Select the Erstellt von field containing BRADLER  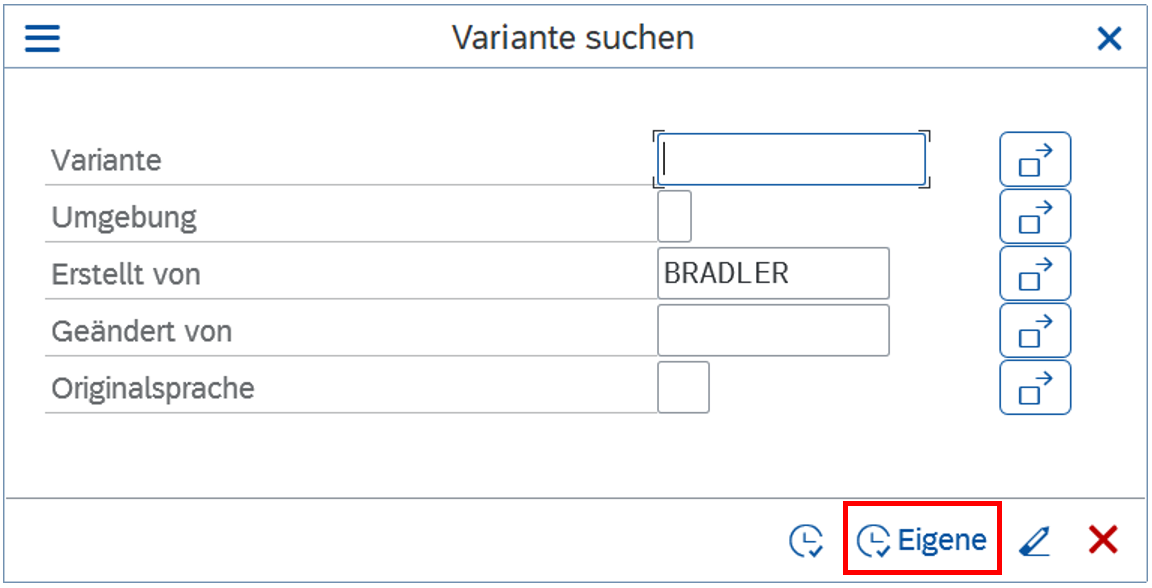772,273
